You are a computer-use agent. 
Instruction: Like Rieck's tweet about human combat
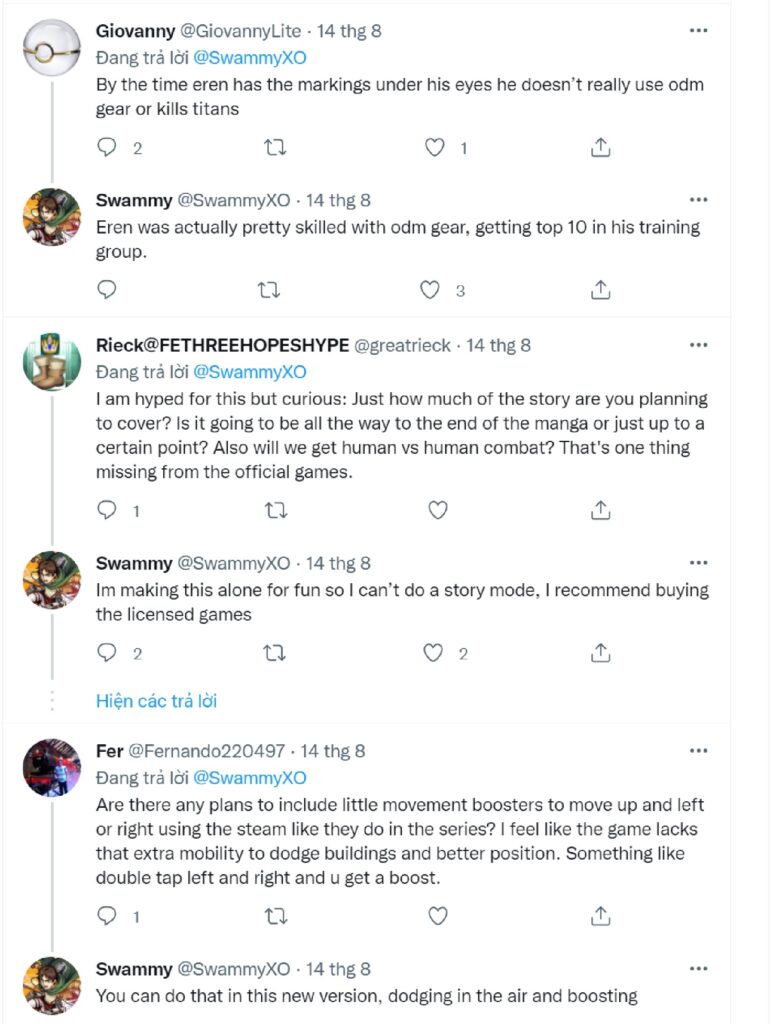click(437, 510)
